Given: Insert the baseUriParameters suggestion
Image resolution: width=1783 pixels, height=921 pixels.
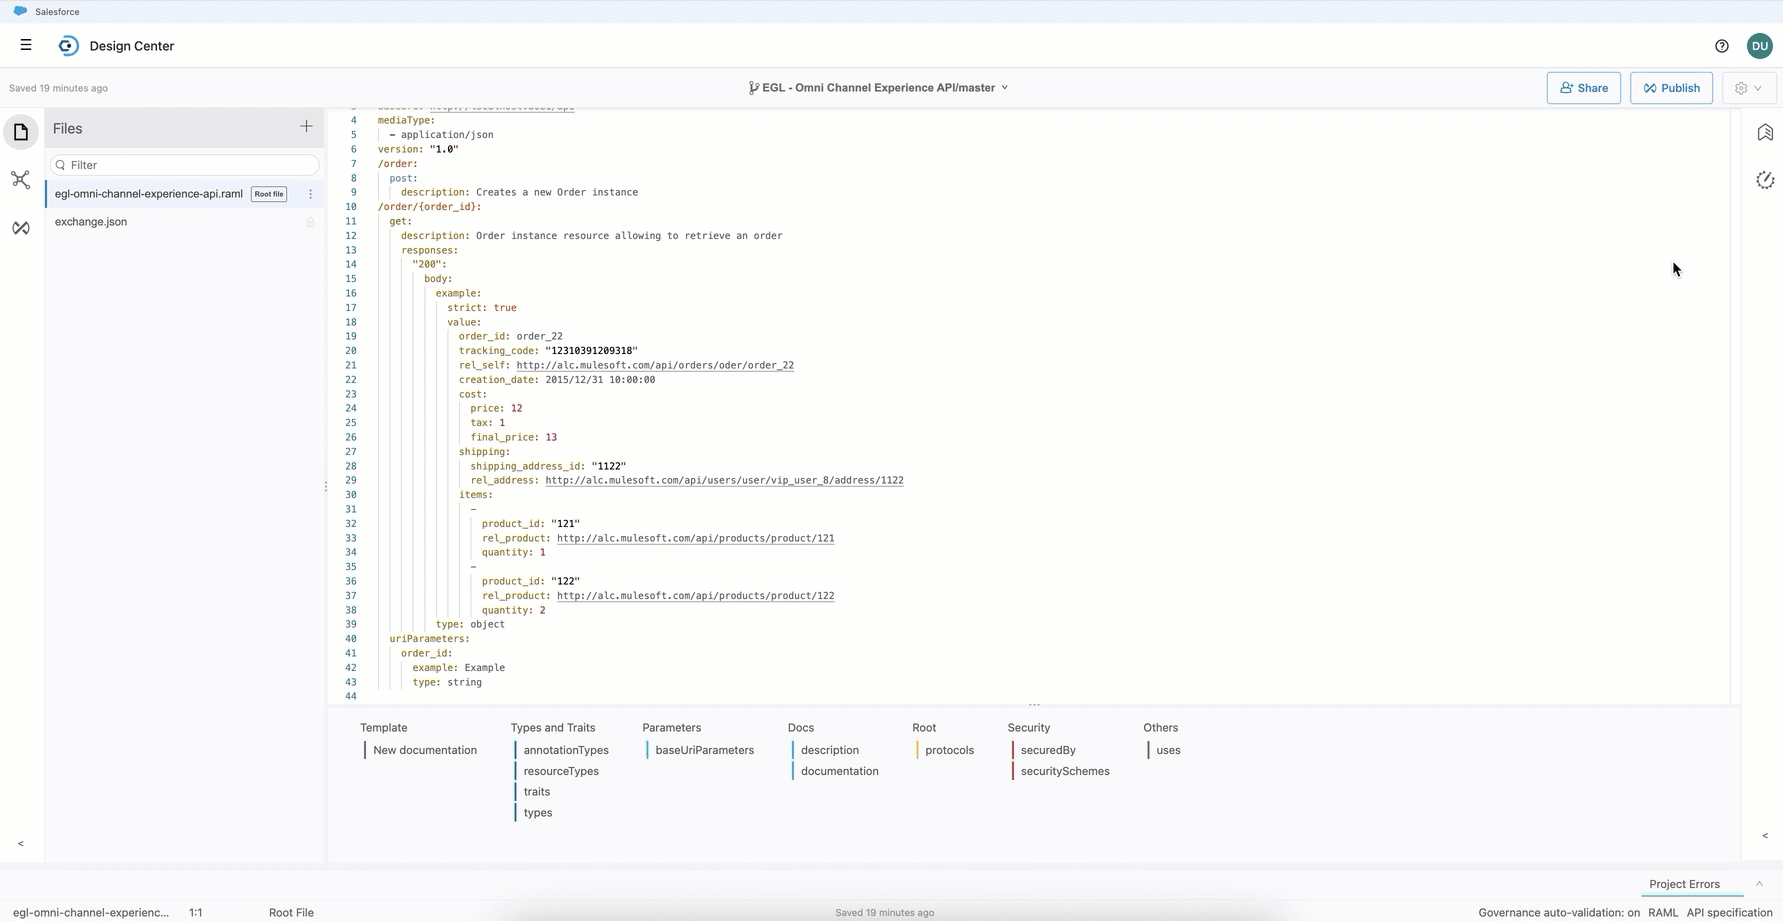Looking at the screenshot, I should (x=704, y=750).
